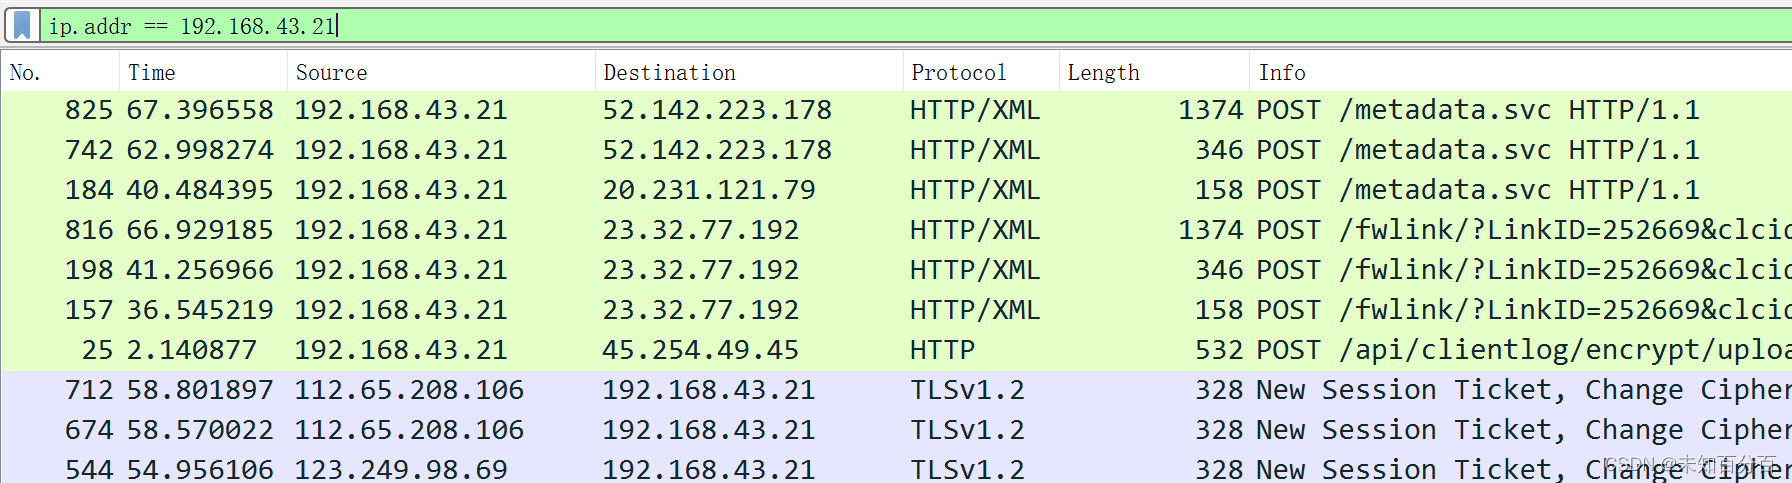Sort packets by the No. column header
Image resolution: width=1792 pixels, height=483 pixels.
(61, 73)
